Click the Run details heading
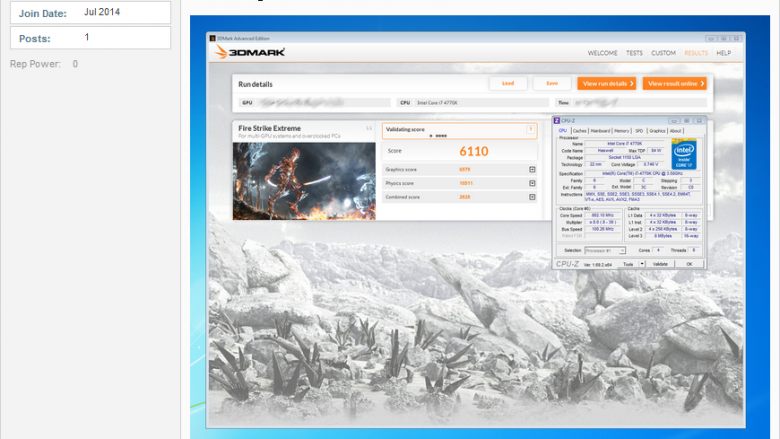The height and width of the screenshot is (439, 780). point(255,84)
